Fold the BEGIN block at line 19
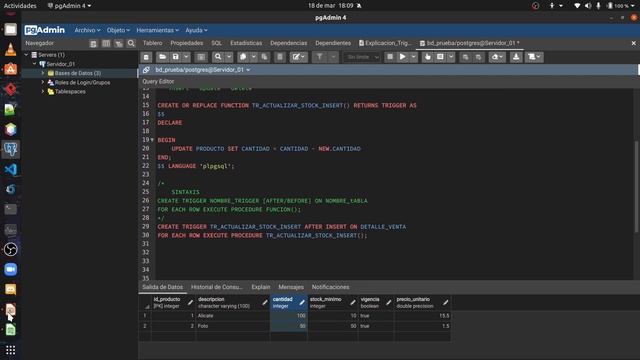 point(152,140)
